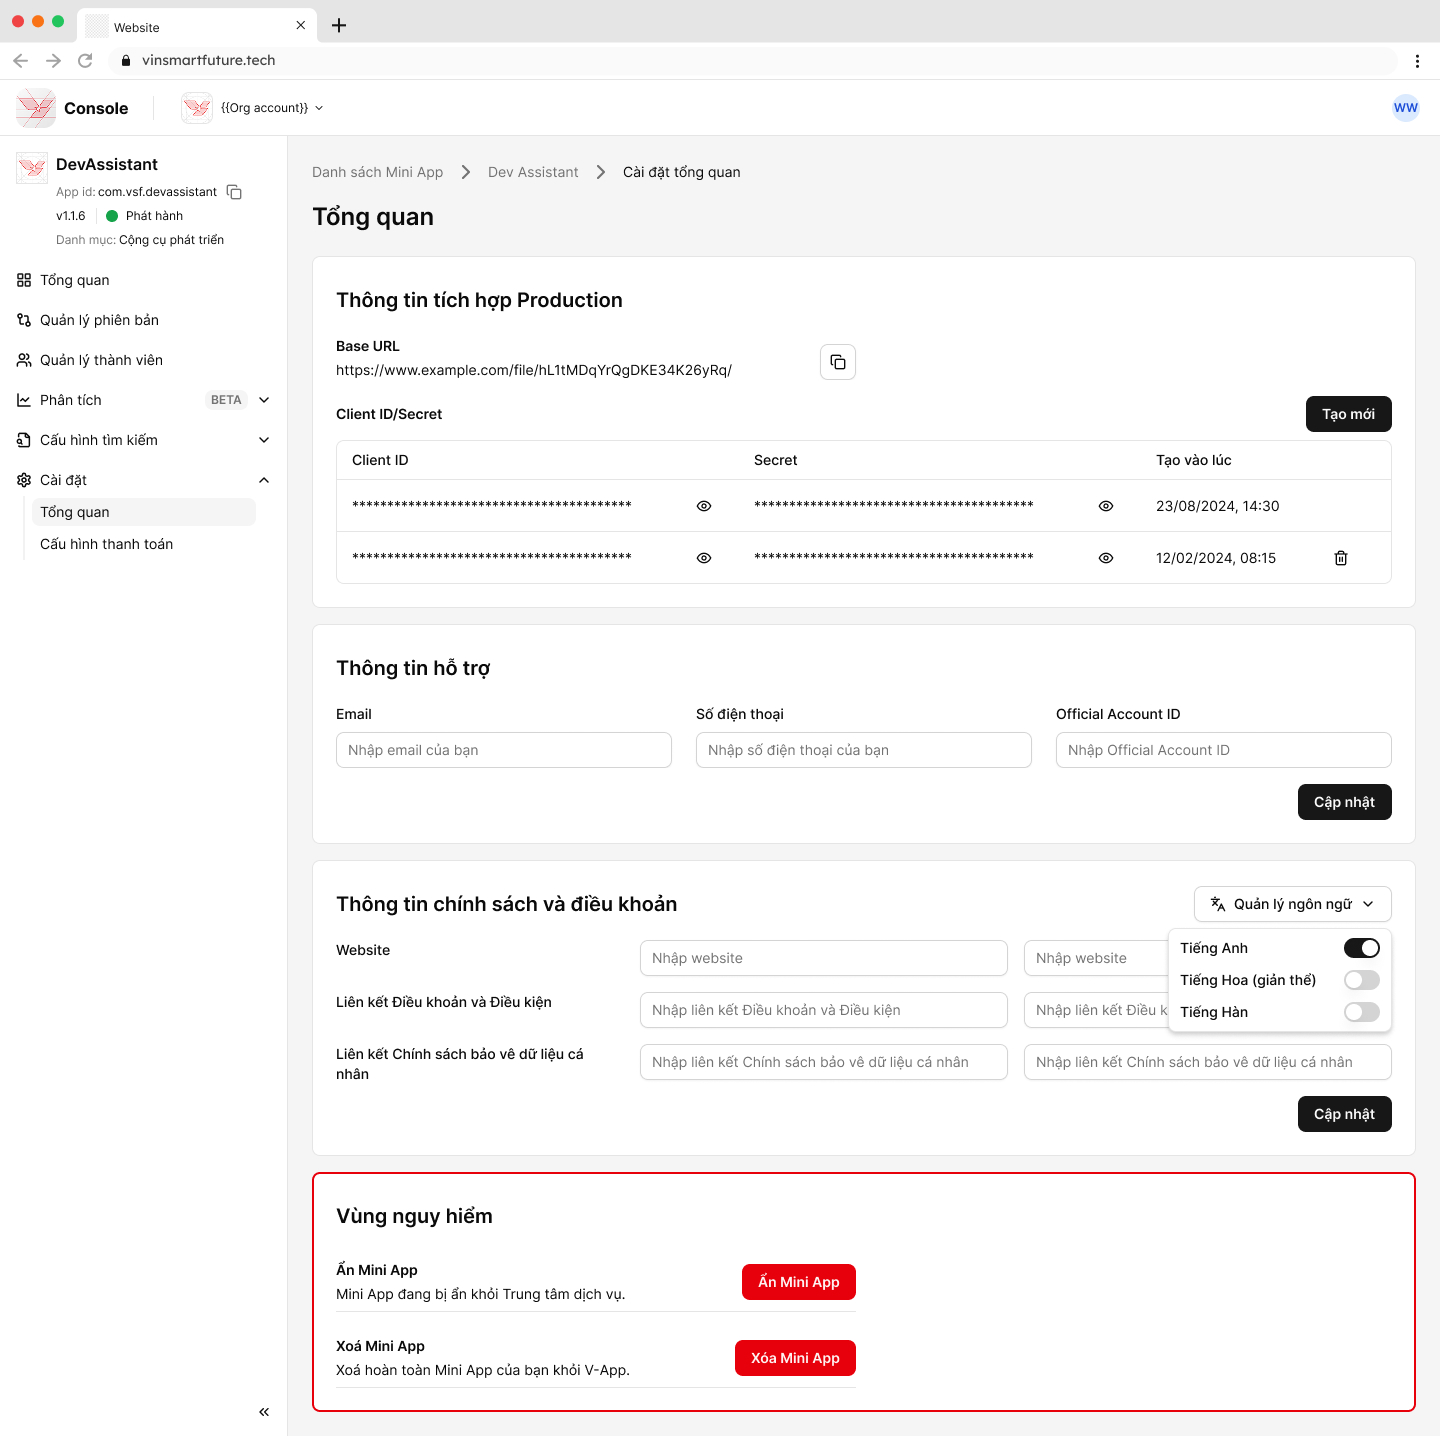Click the red Ẩn Mini App button

coord(799,1282)
